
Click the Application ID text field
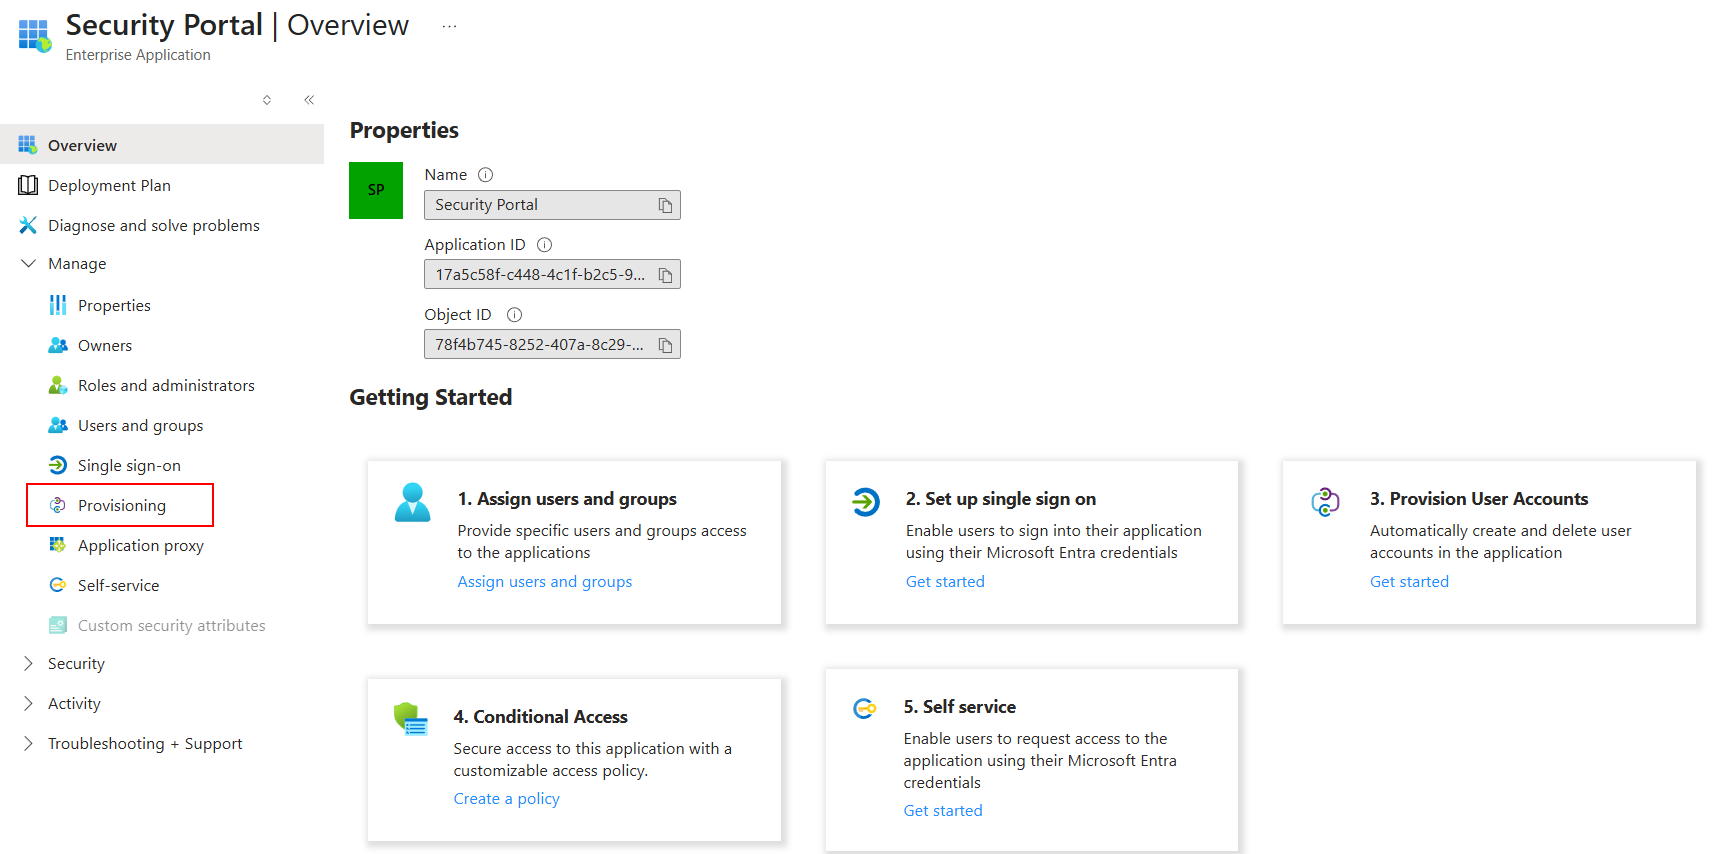coord(552,275)
